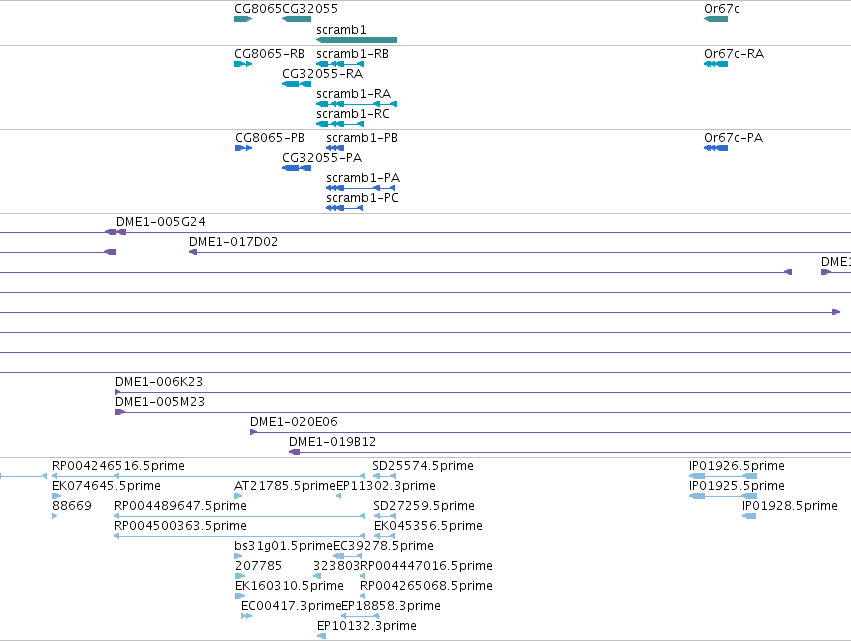This screenshot has width=851, height=641.
Task: Select the IP01928.5prime EST label
Action: tap(790, 506)
